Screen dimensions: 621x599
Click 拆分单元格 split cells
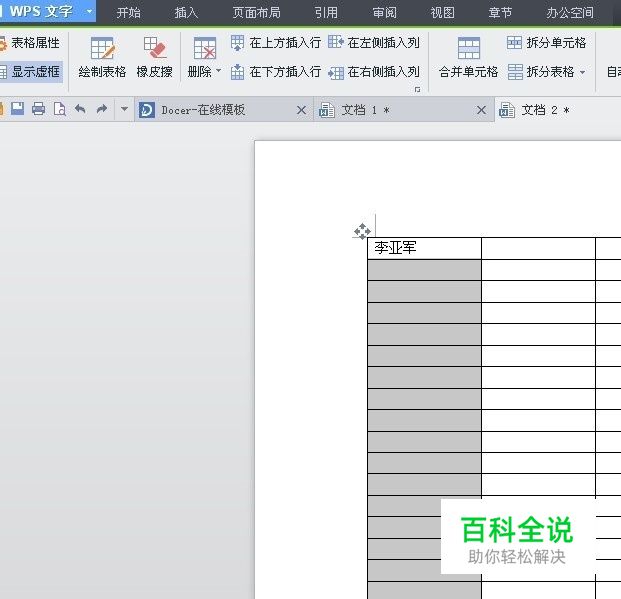pos(546,43)
